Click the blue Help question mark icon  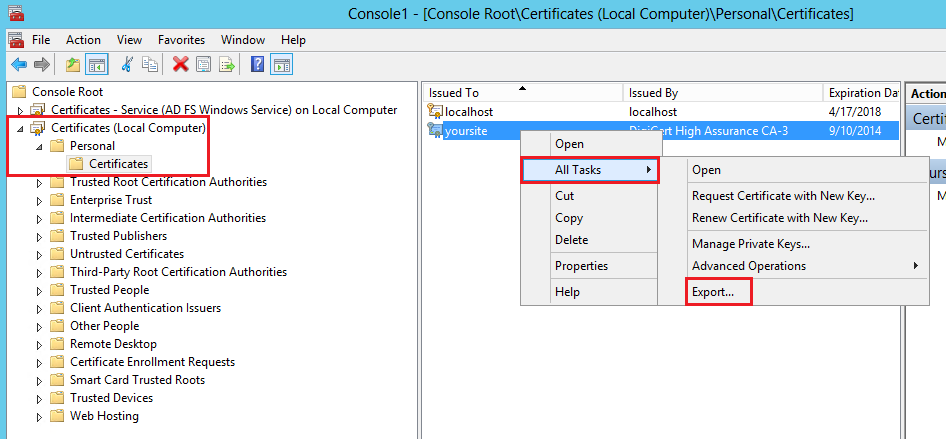pyautogui.click(x=257, y=65)
